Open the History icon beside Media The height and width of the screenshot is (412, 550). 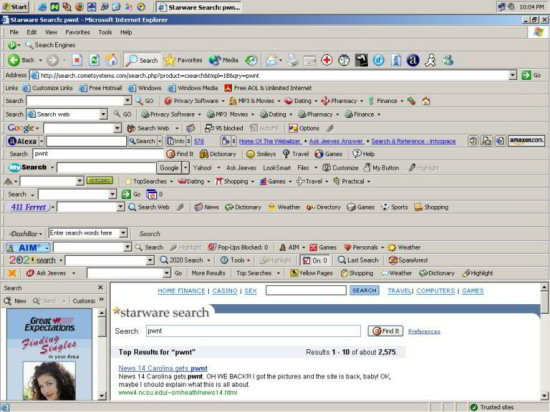point(251,60)
